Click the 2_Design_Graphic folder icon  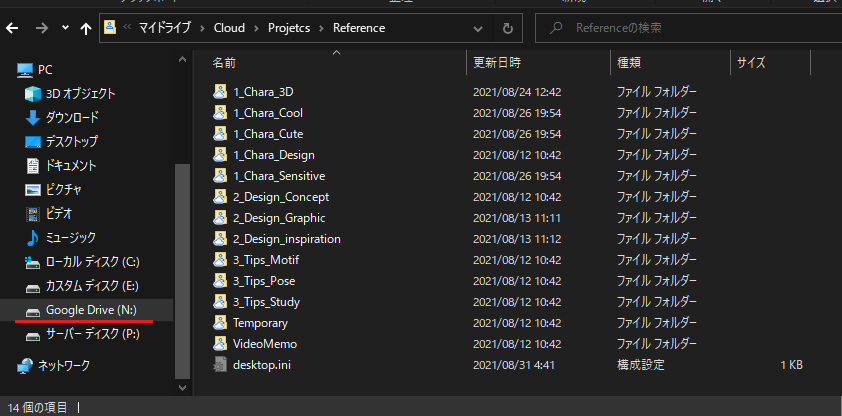click(x=220, y=218)
